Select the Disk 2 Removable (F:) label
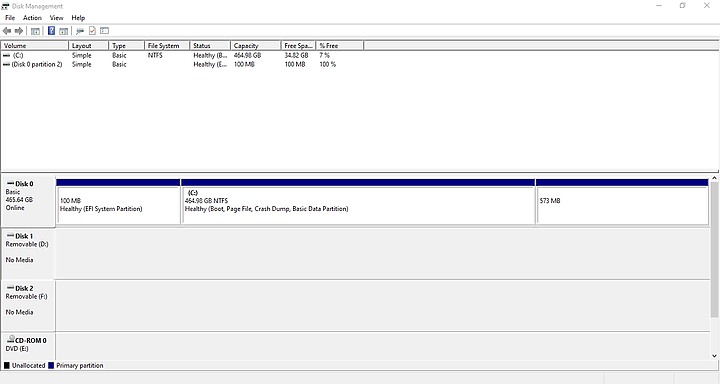 point(28,305)
